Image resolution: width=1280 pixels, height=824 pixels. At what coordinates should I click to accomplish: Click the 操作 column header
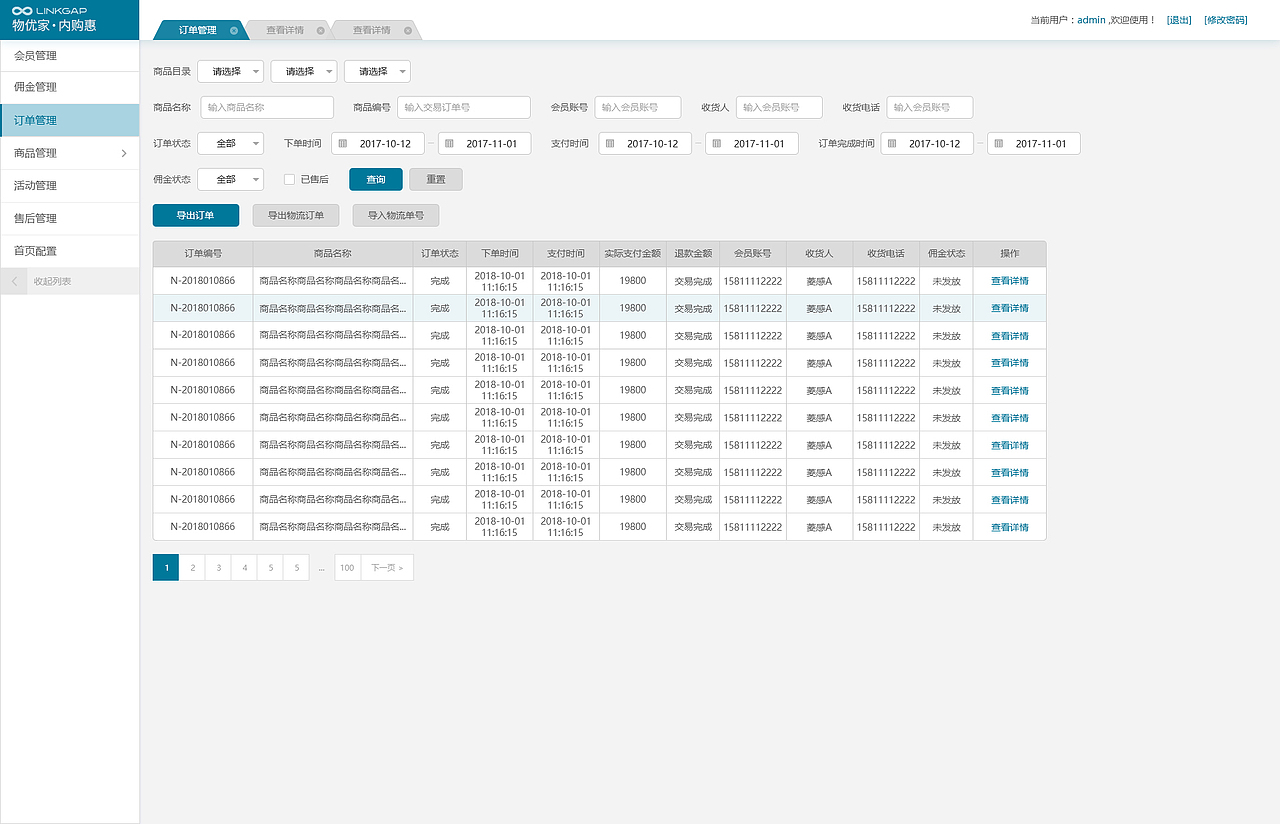coord(1010,254)
